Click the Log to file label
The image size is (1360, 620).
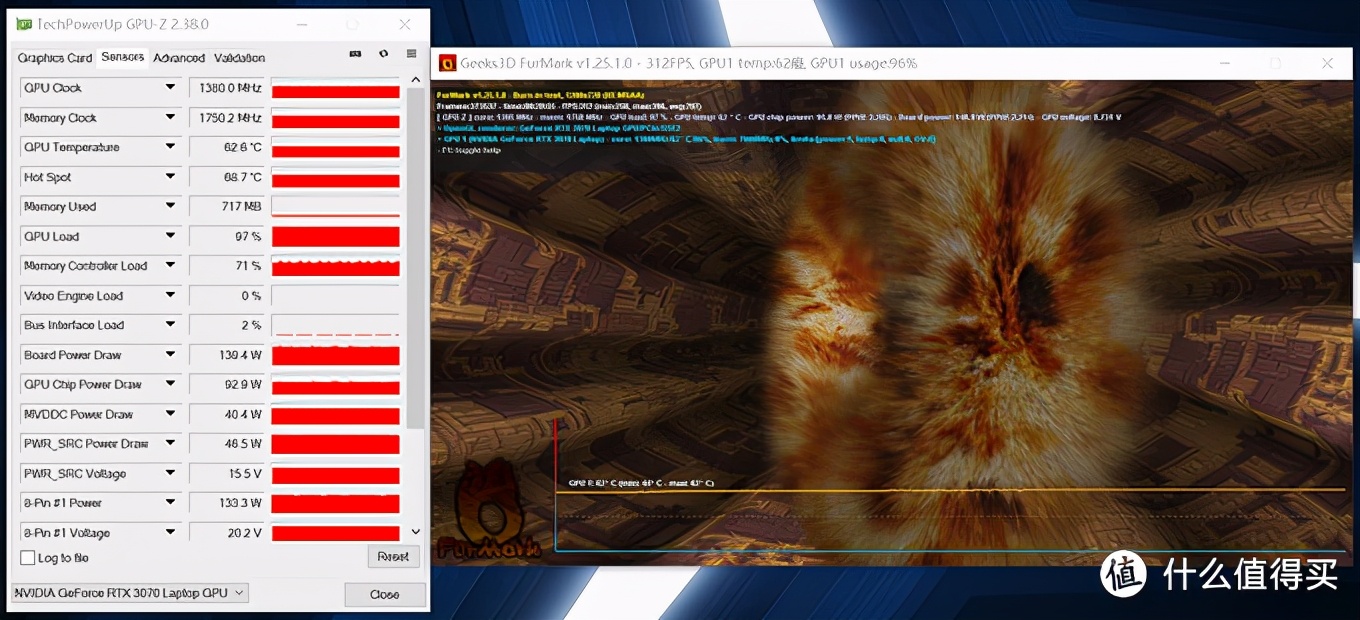pos(63,558)
